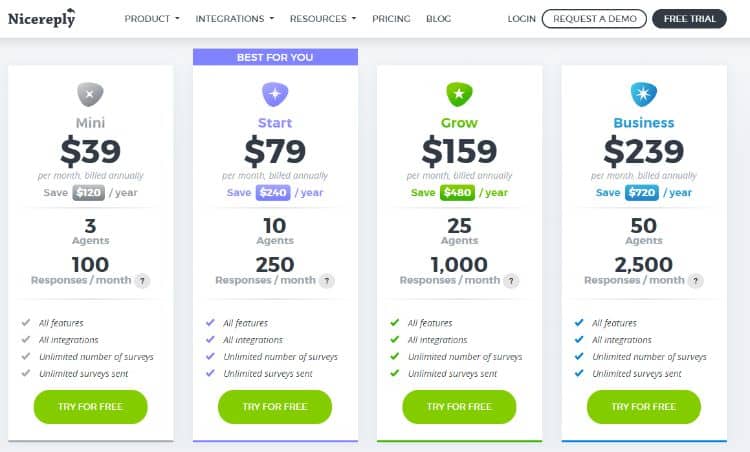Expand the Resources dropdown menu
Viewport: 750px width, 452px height.
323,19
